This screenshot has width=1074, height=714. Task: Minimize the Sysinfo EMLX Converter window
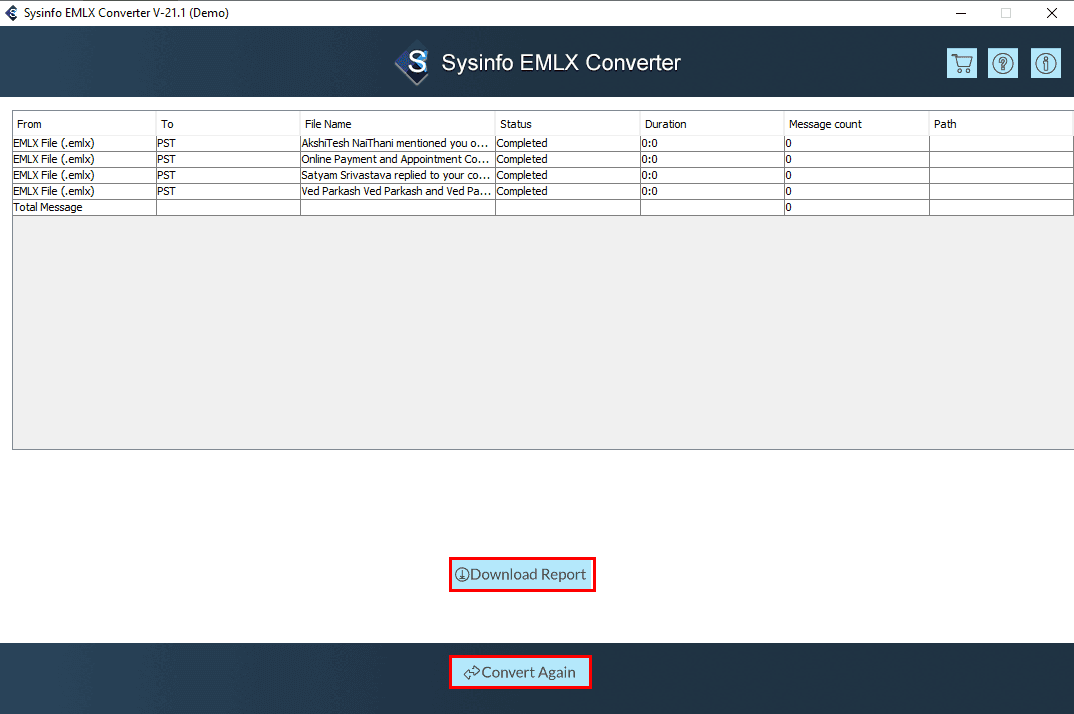click(x=961, y=13)
